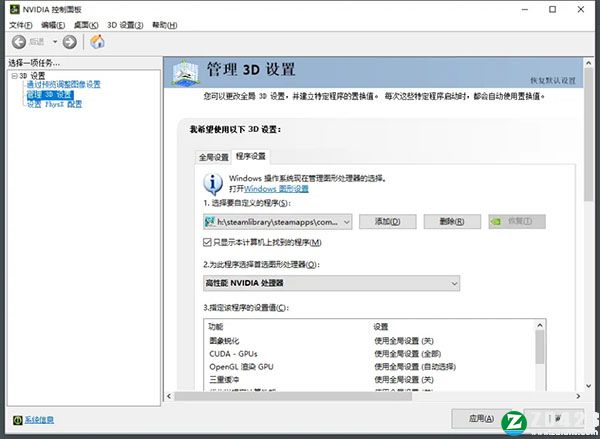Select the CUDA - GPUs feature row
This screenshot has width=600, height=439.
point(370,354)
